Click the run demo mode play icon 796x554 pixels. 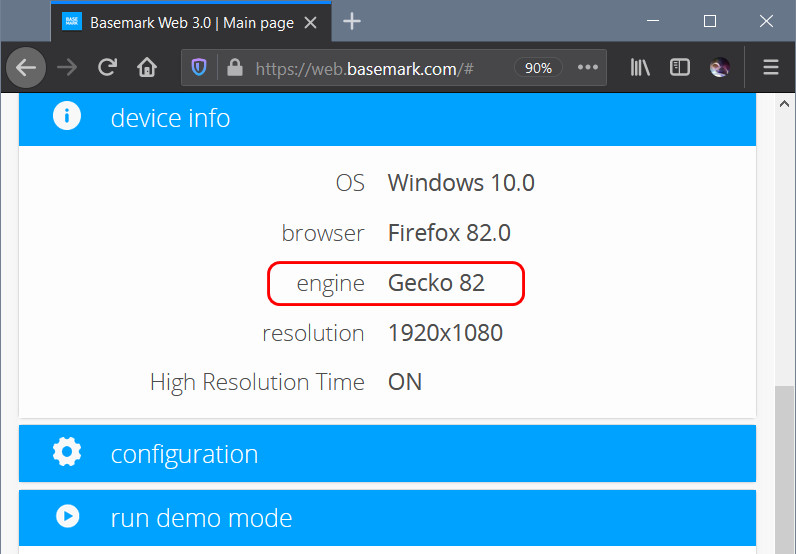coord(68,516)
